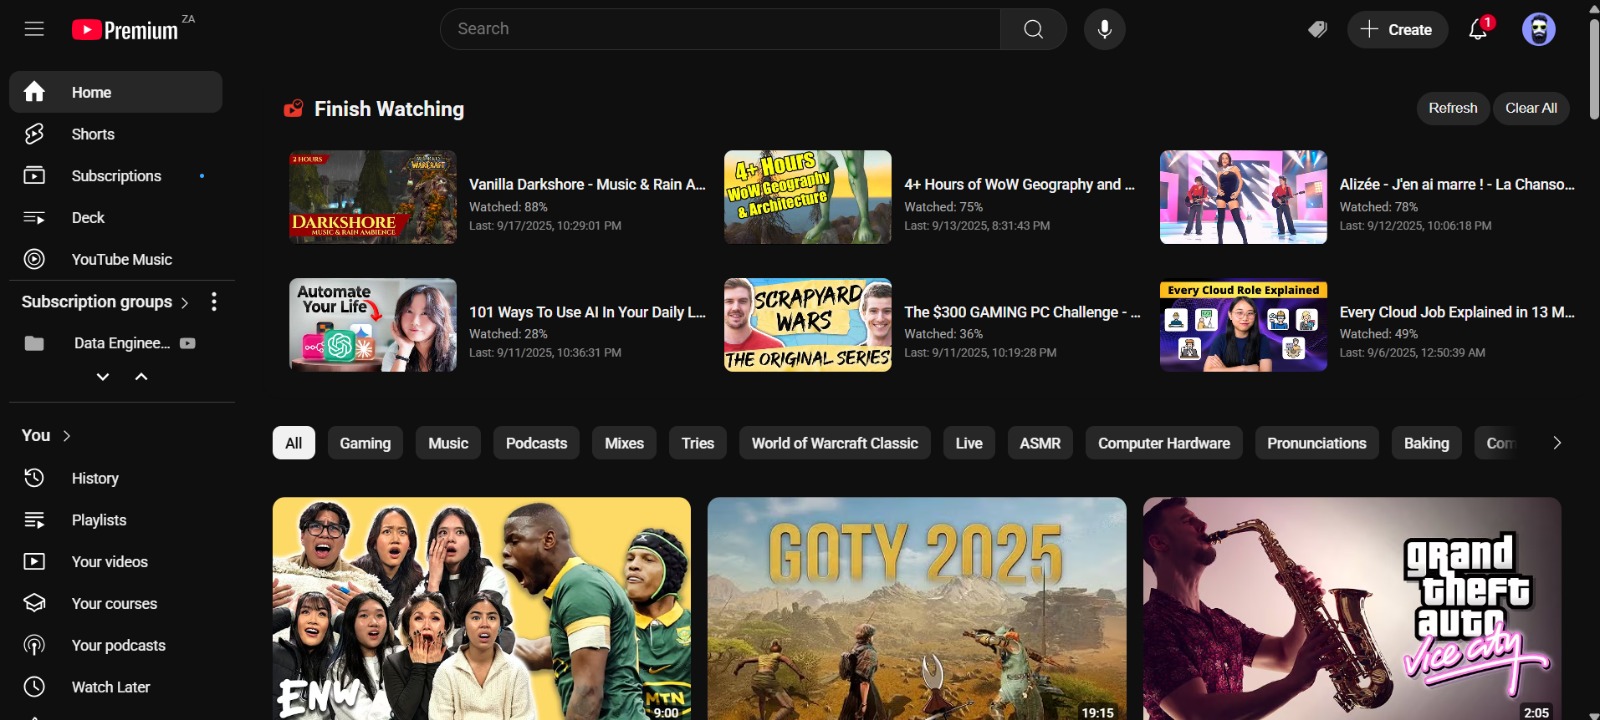Open the Home sidebar link

click(x=116, y=92)
